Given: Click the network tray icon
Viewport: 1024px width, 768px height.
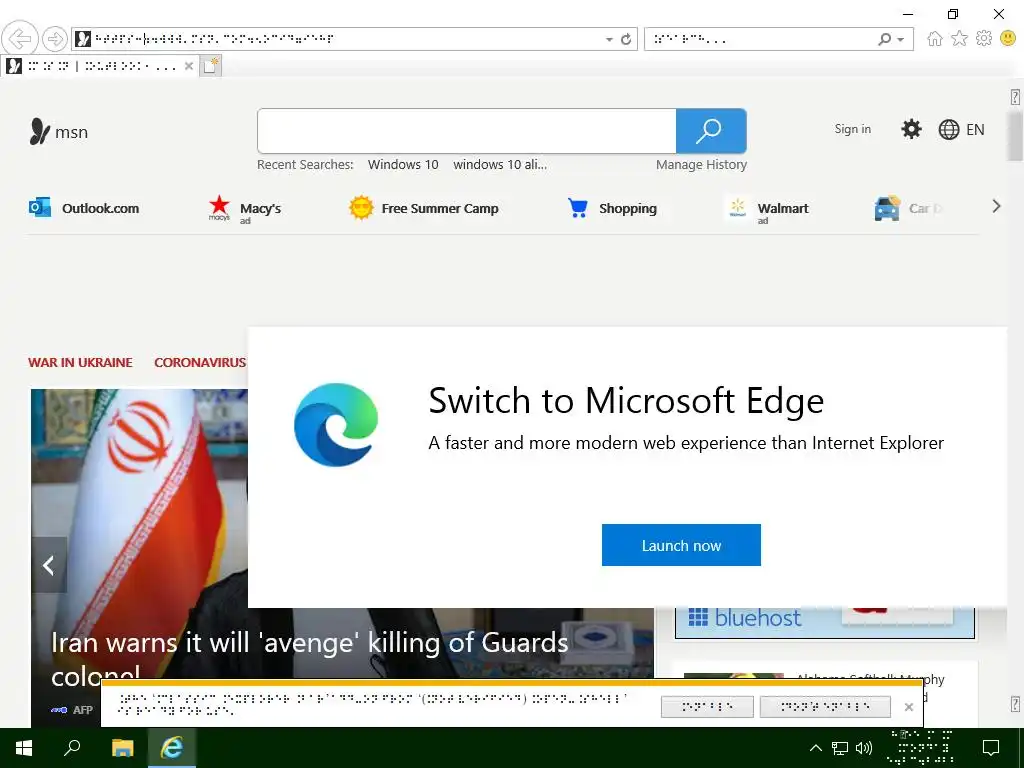Looking at the screenshot, I should (x=840, y=748).
